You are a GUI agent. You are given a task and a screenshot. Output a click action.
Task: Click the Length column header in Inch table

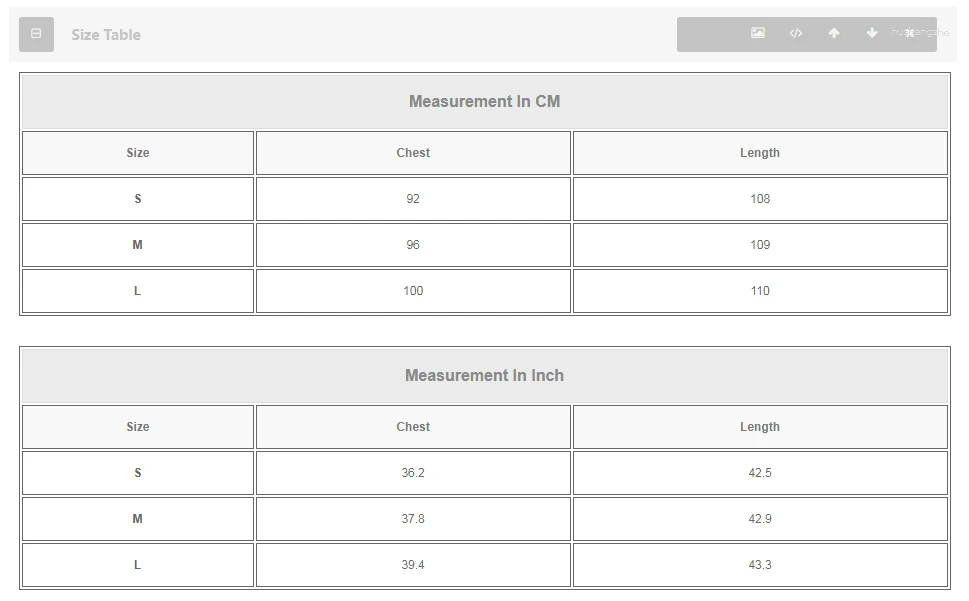tap(760, 427)
